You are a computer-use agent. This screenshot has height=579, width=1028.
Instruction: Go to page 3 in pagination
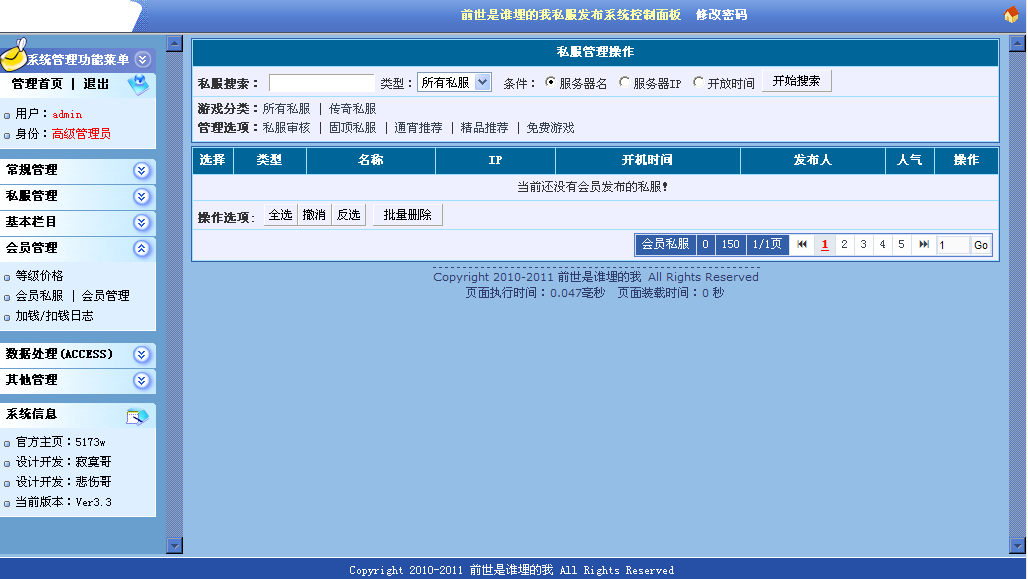click(863, 245)
